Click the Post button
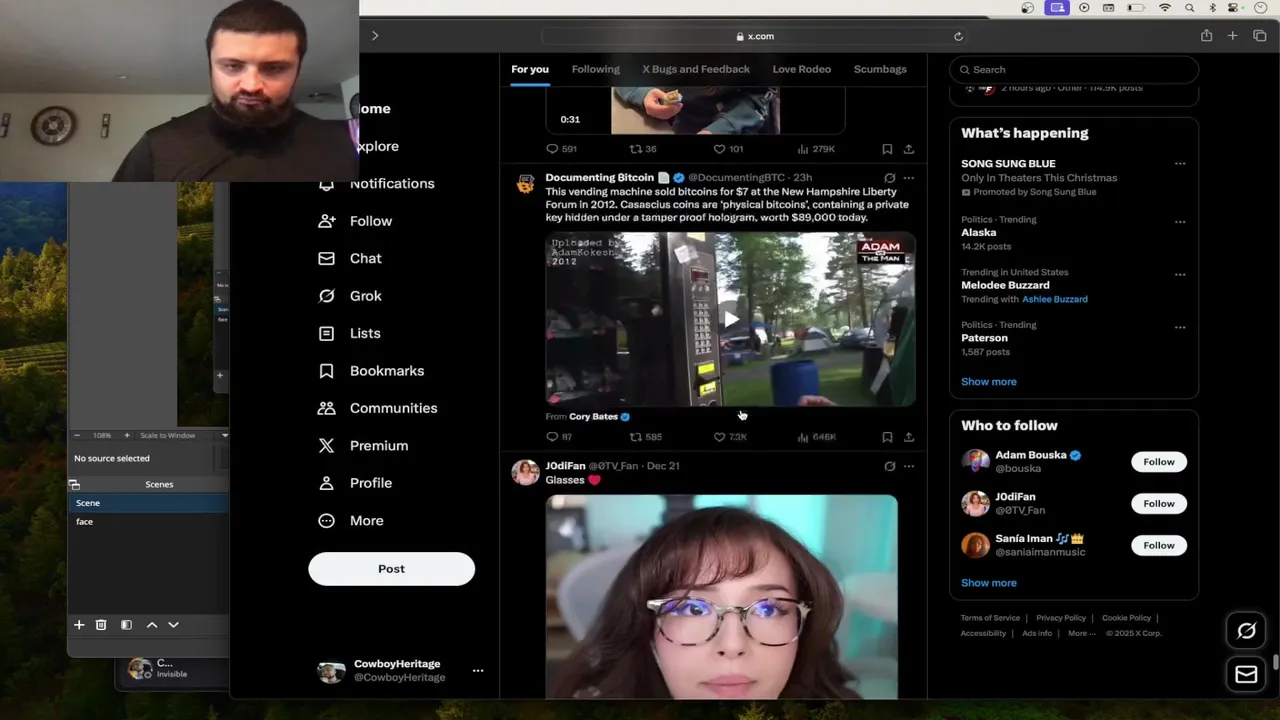 [x=391, y=569]
